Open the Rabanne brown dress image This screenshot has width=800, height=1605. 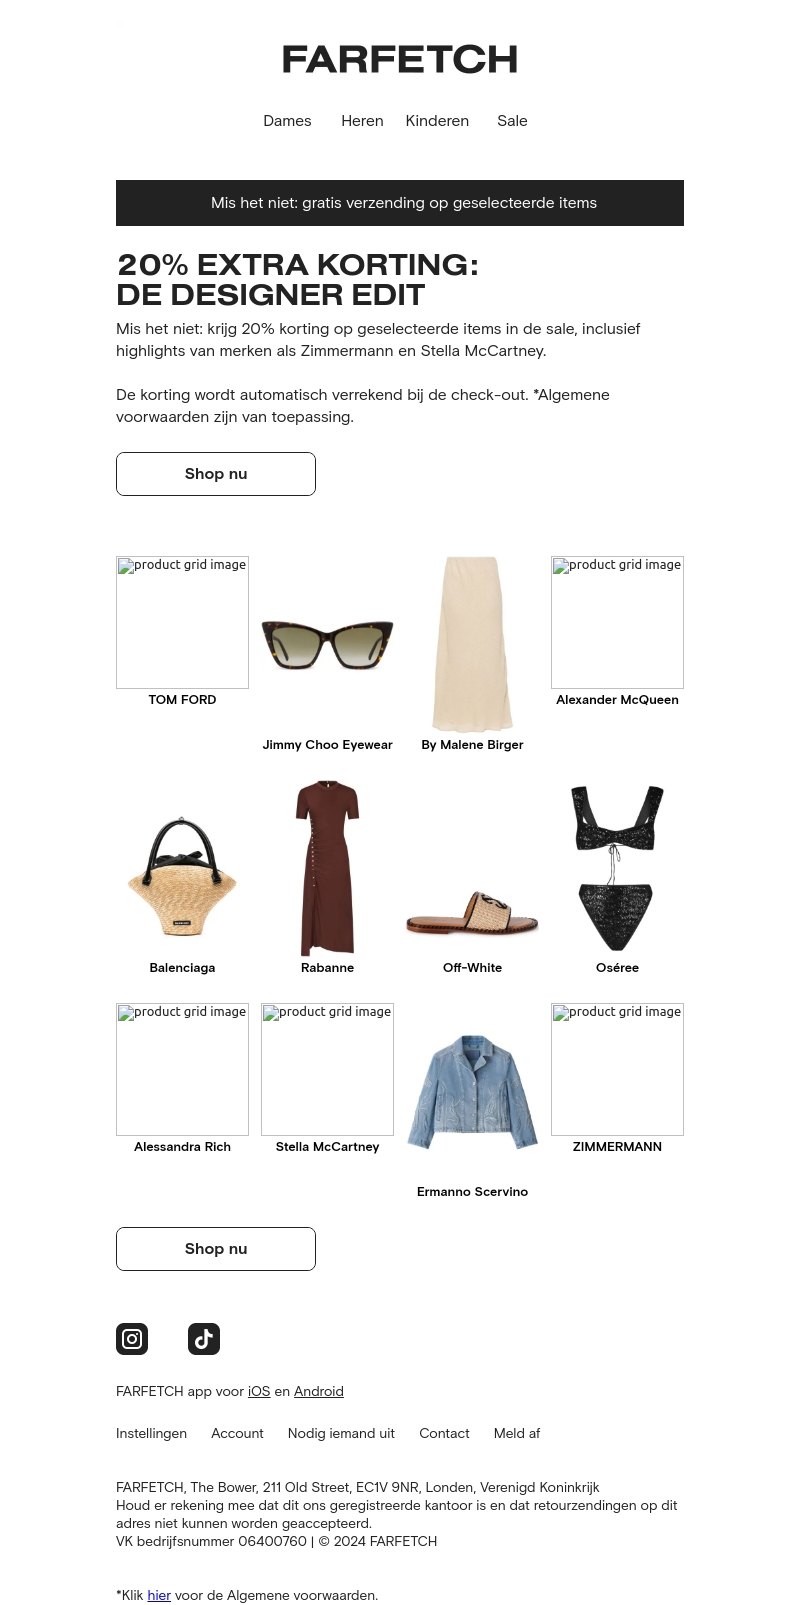tap(327, 868)
